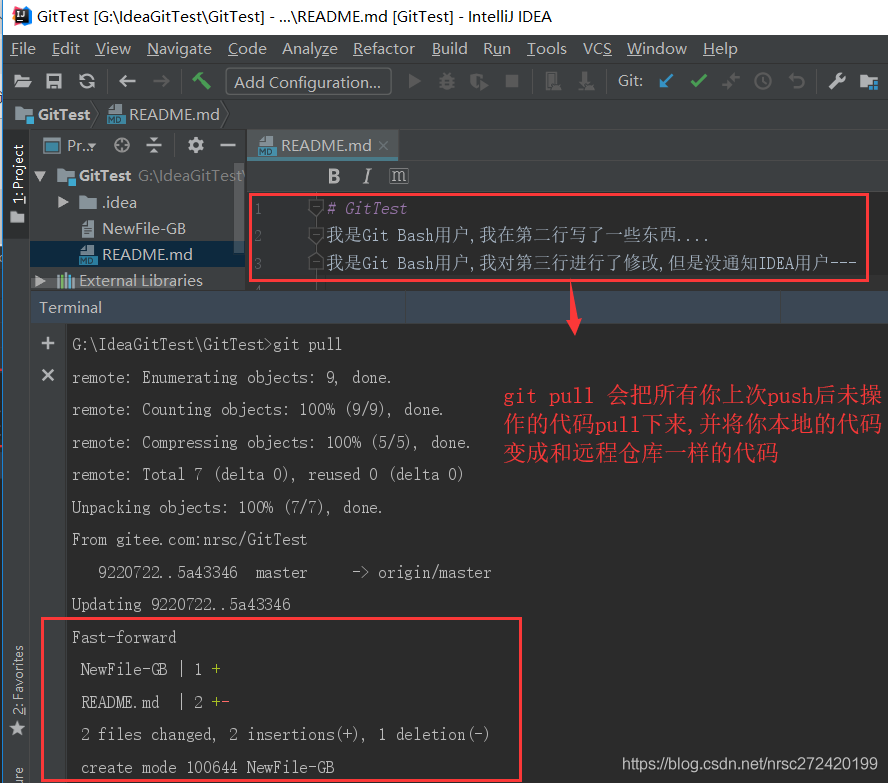This screenshot has width=888, height=783.
Task: Click the locate target icon in Project panel
Action: [122, 146]
